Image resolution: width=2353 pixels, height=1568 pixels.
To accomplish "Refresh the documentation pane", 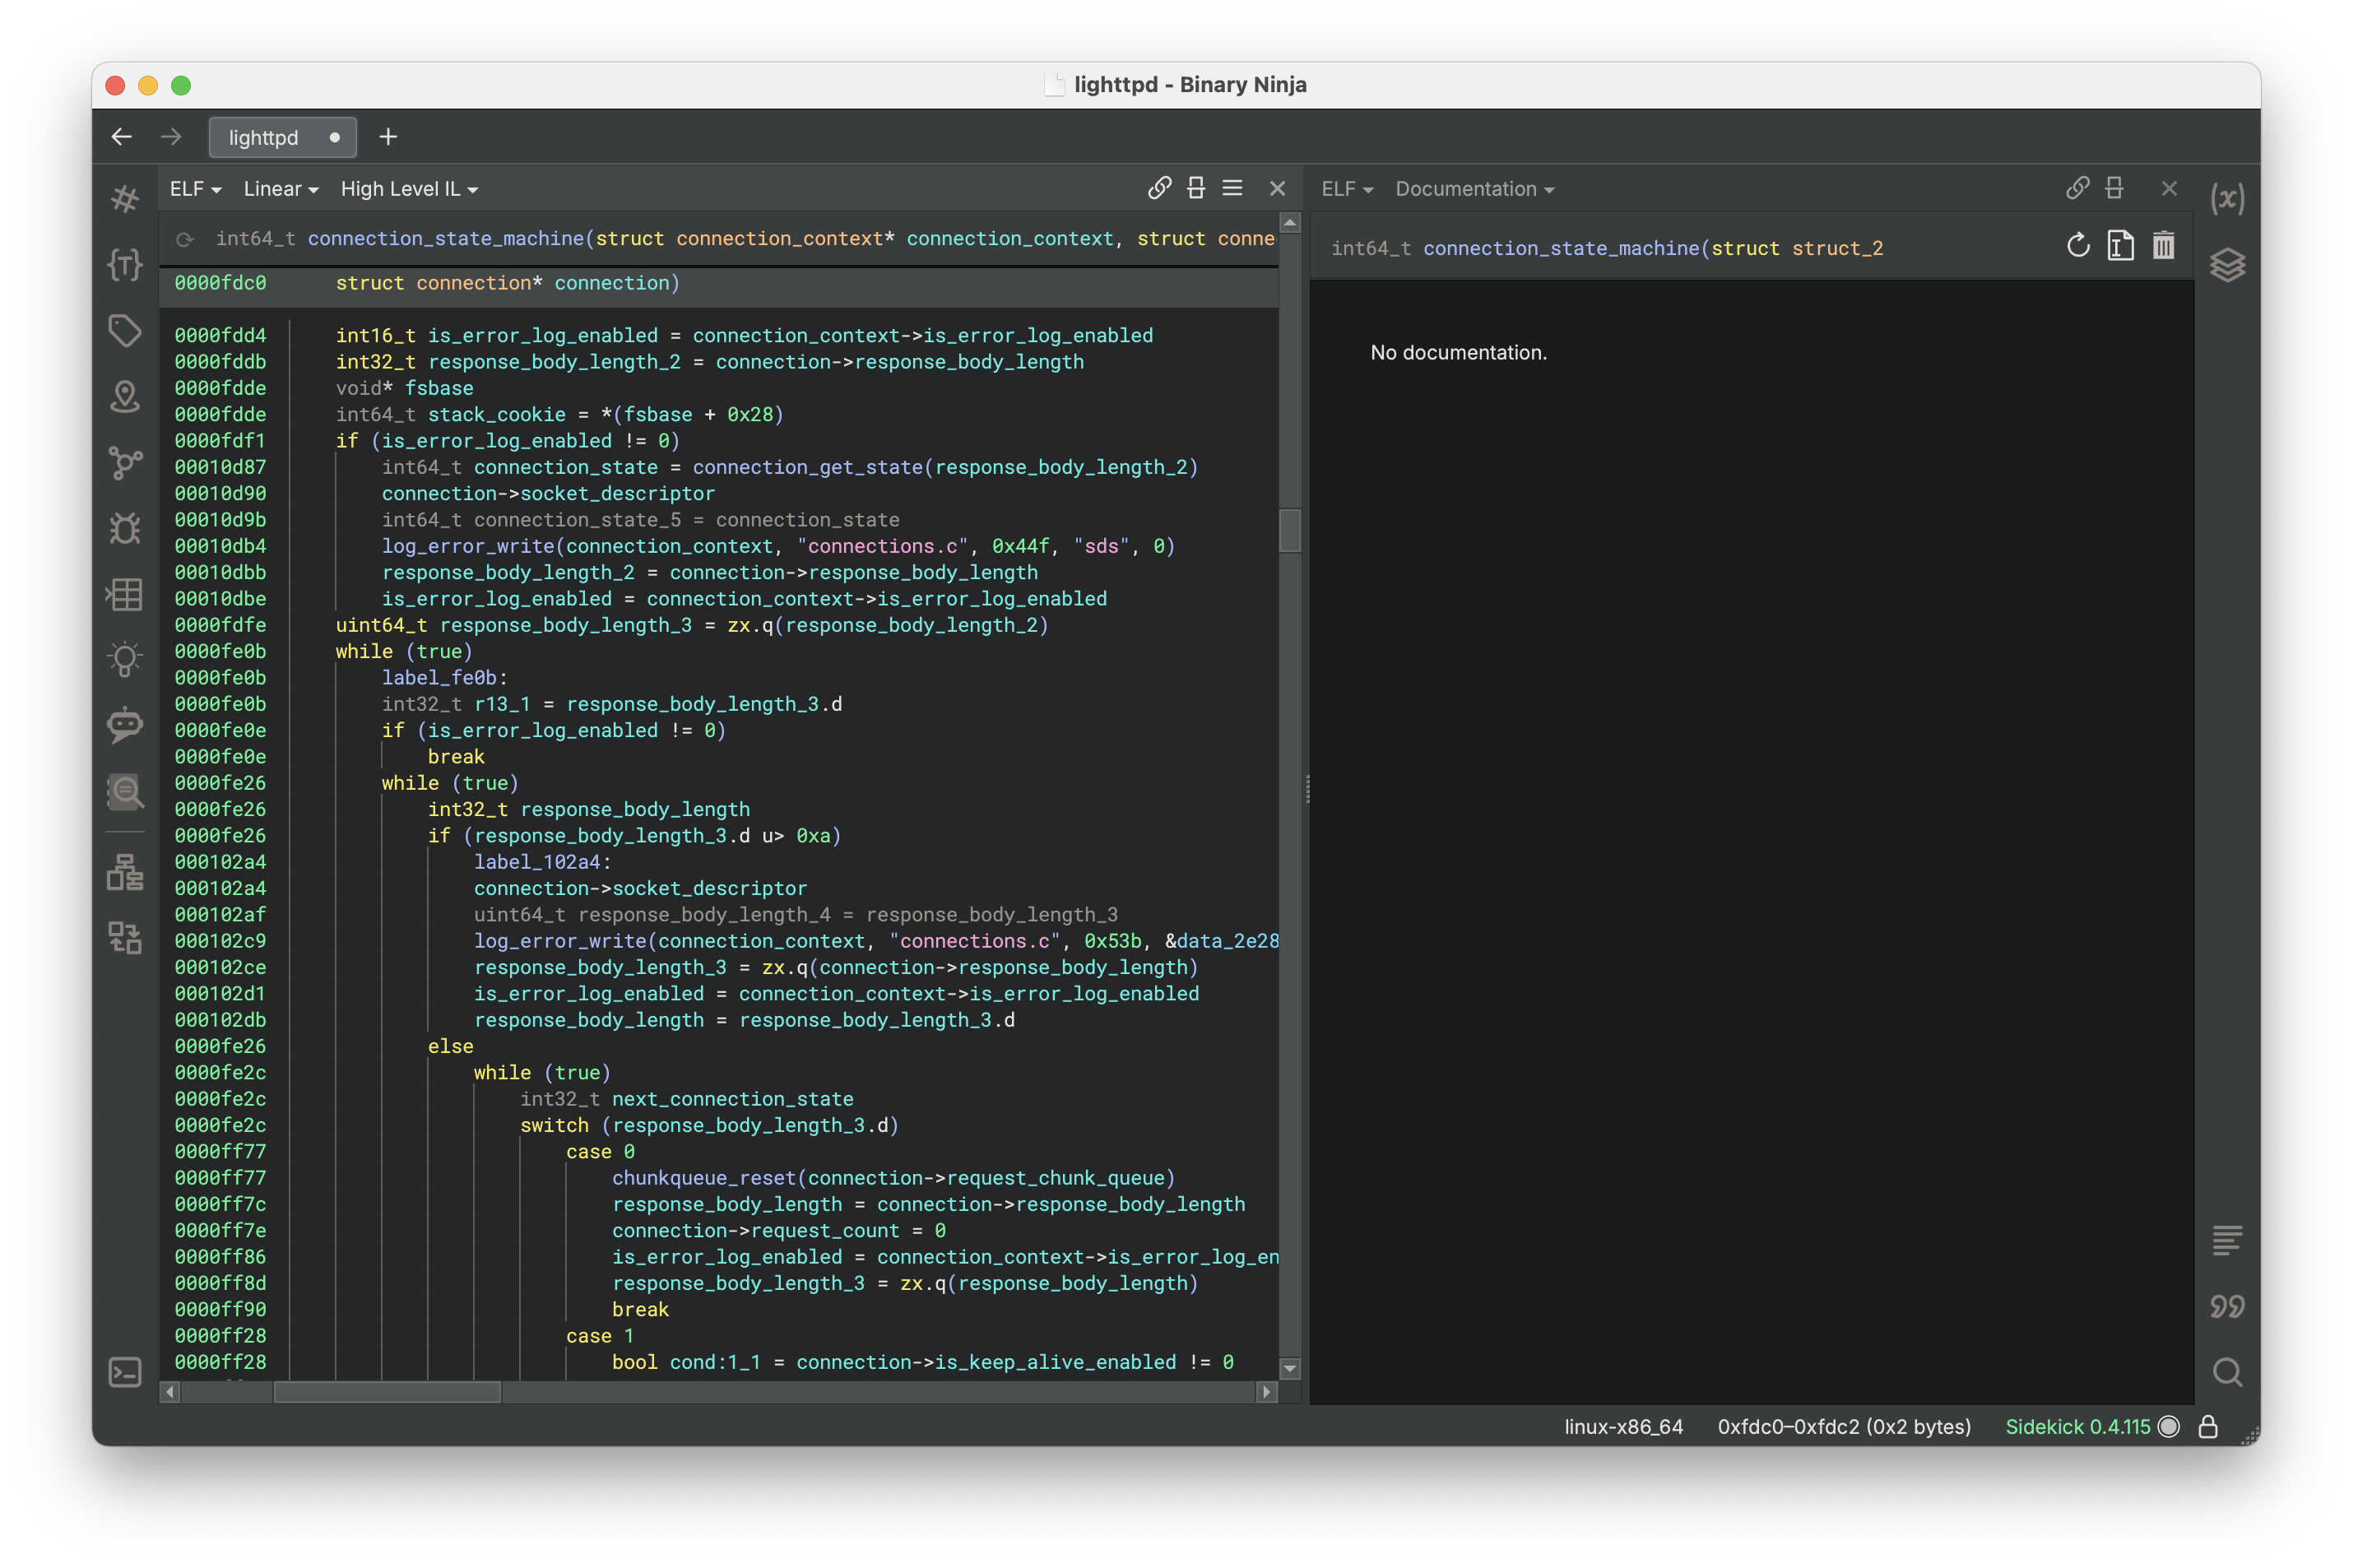I will coord(2077,245).
